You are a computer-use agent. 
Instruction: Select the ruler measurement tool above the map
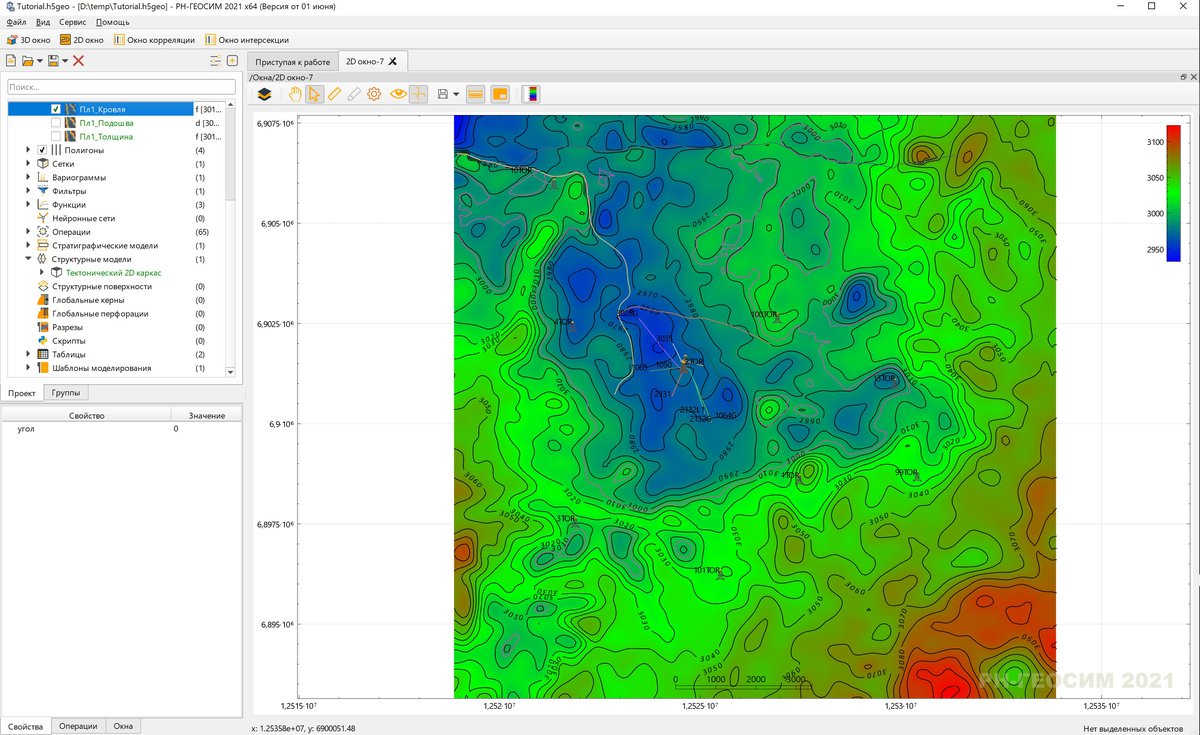click(334, 94)
